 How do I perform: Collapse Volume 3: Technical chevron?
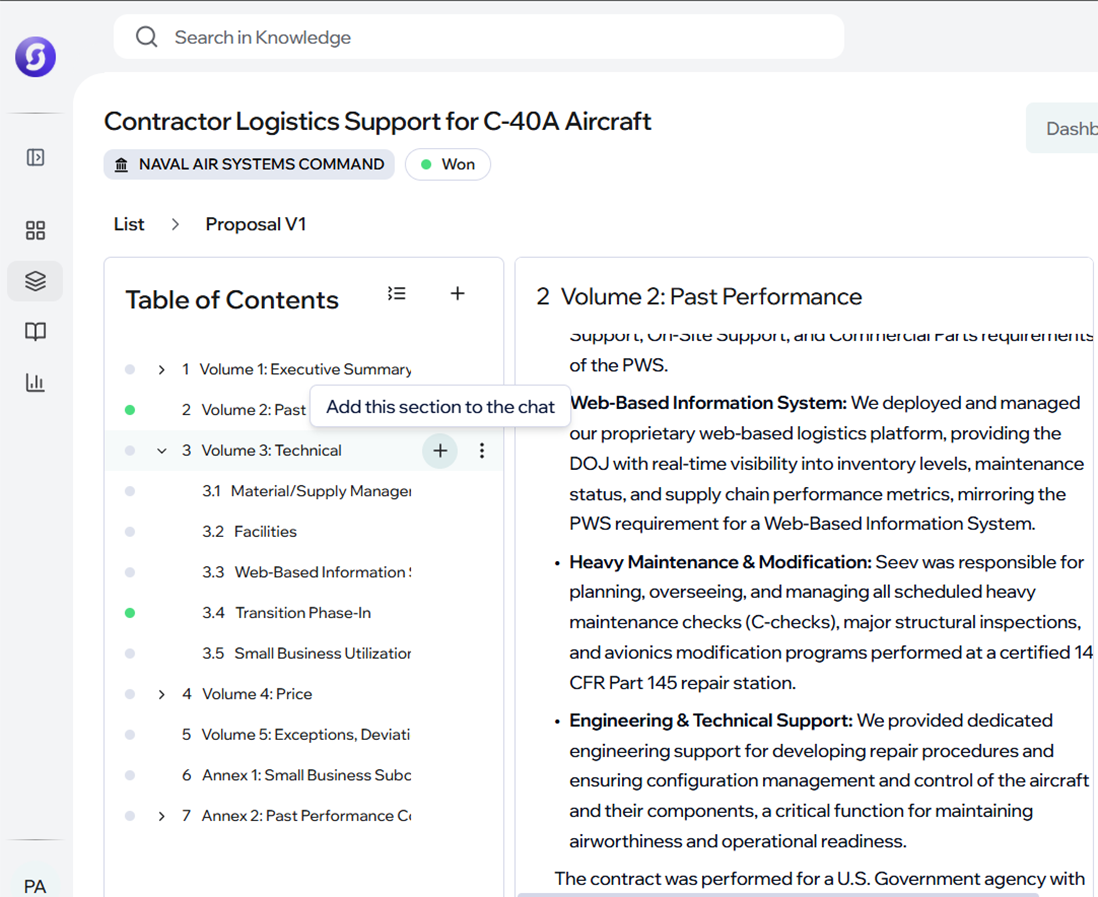click(x=162, y=450)
